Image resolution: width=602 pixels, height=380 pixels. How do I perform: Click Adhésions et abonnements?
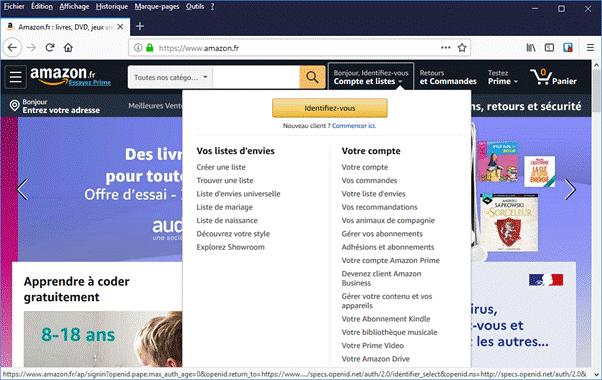pyautogui.click(x=388, y=247)
